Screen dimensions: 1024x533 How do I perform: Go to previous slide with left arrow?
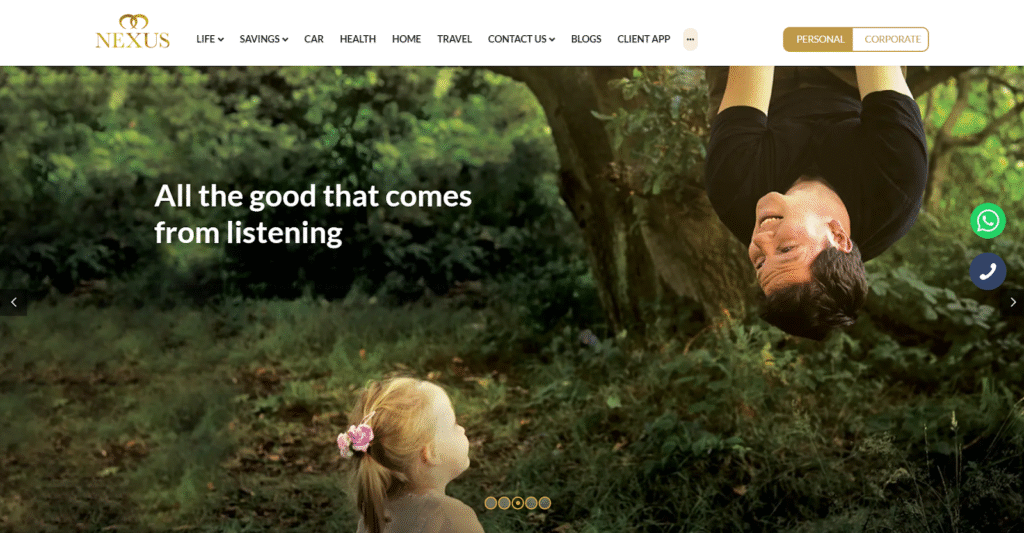click(13, 302)
